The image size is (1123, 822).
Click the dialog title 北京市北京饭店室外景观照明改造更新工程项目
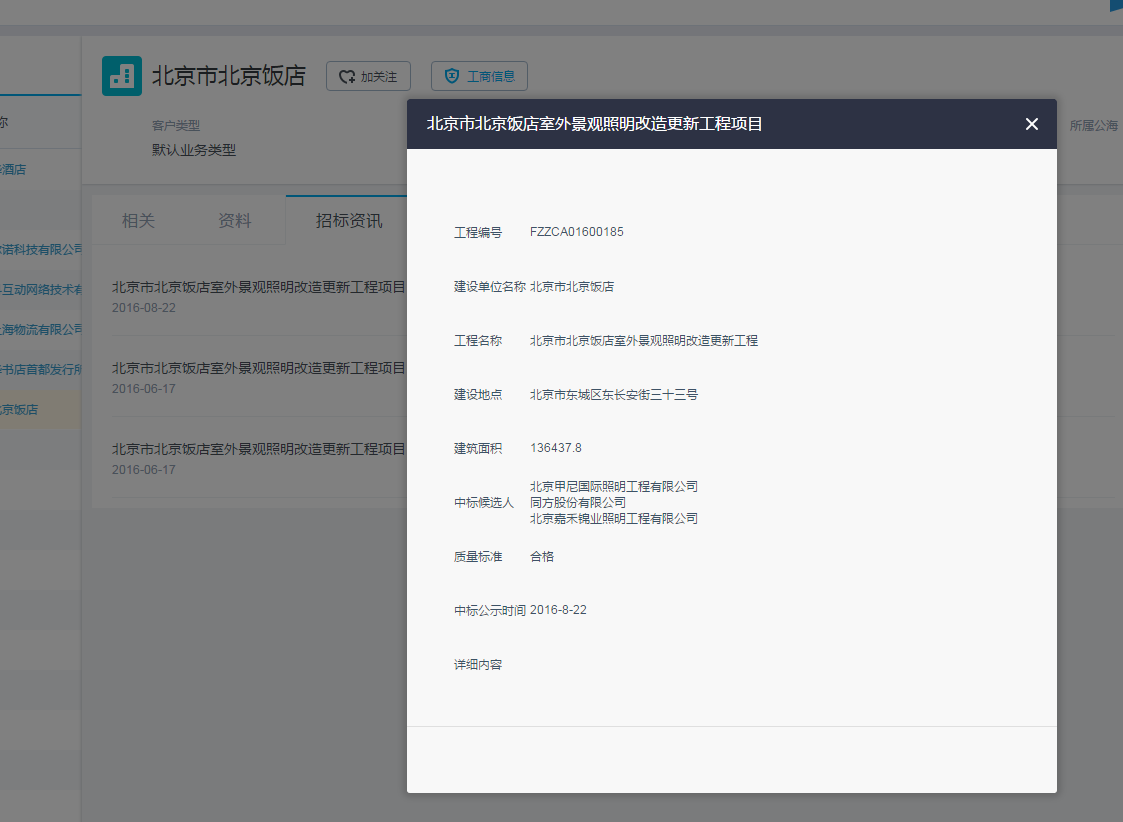[x=594, y=124]
